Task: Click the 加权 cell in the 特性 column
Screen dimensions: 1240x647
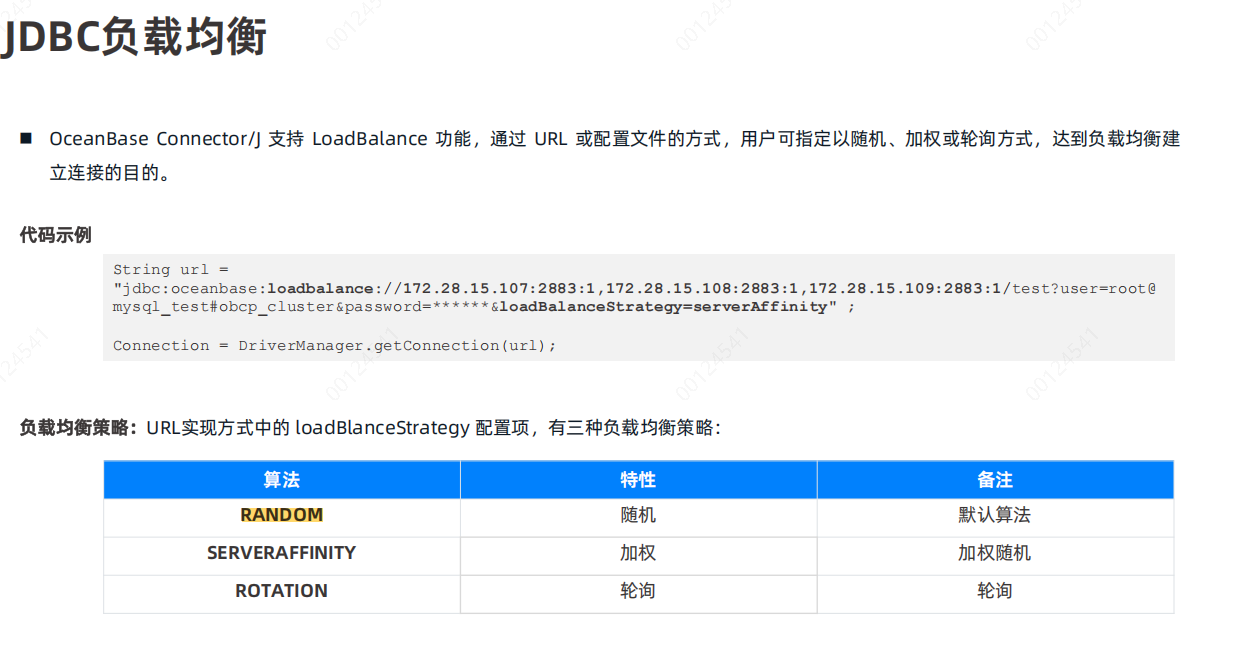Action: pyautogui.click(x=638, y=553)
